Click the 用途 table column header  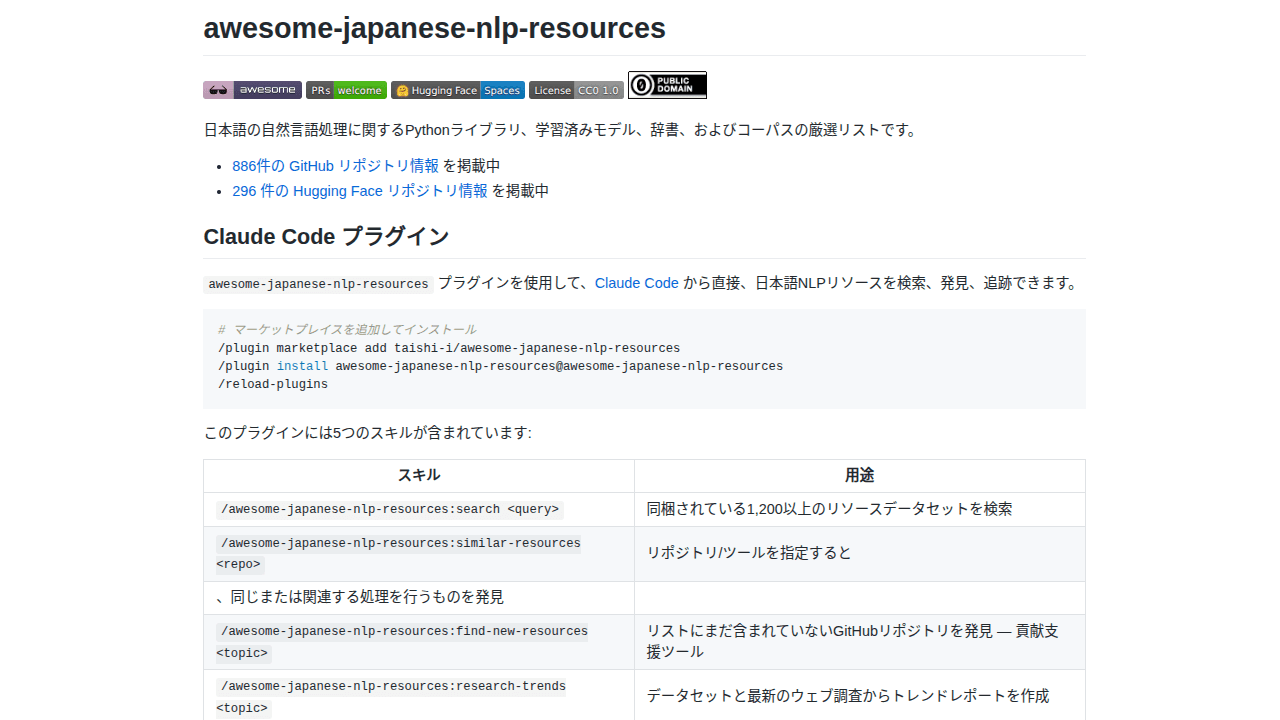[x=860, y=476]
